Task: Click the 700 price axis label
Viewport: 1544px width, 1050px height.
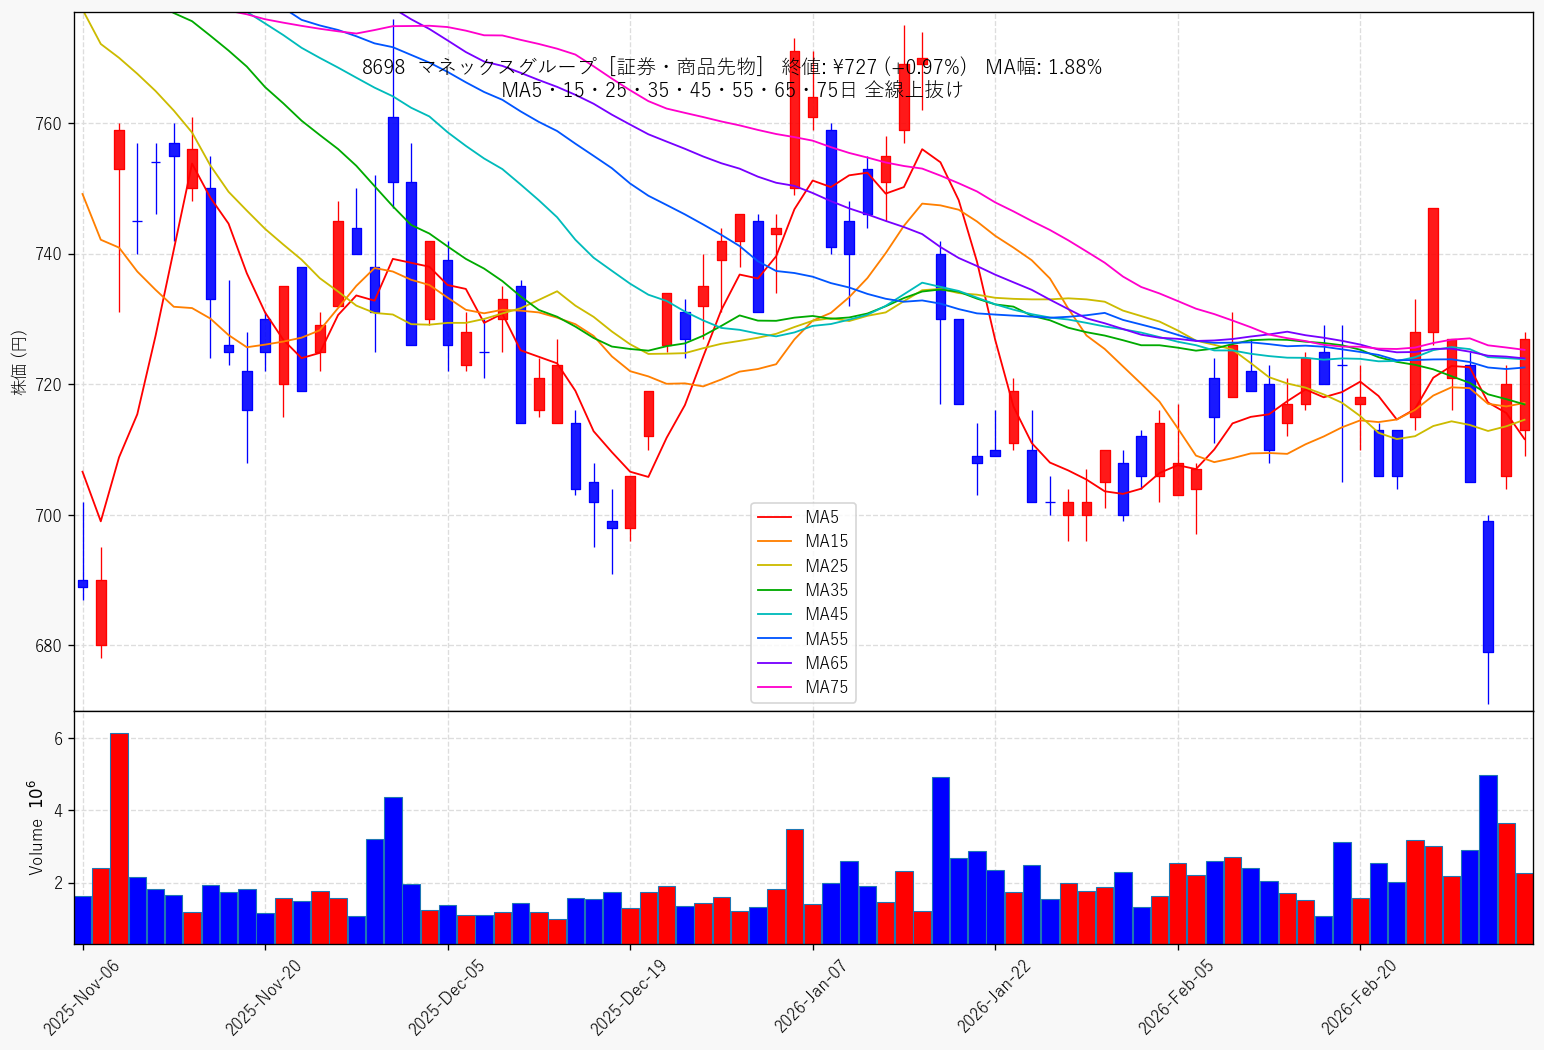Action: click(49, 516)
